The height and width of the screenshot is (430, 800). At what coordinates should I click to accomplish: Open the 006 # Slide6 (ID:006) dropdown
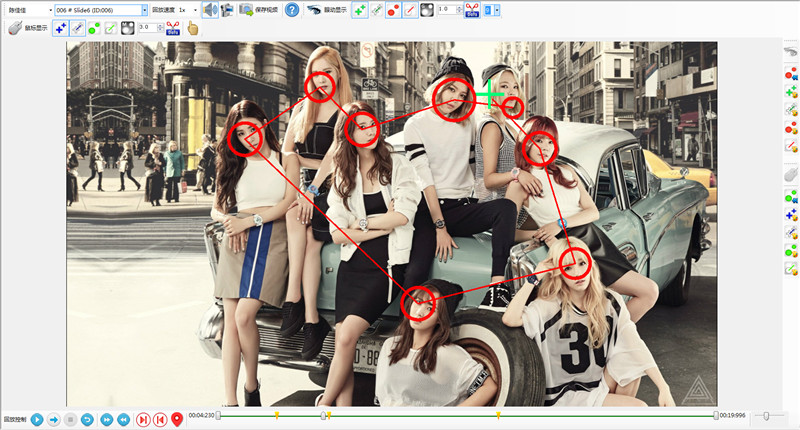[101, 10]
